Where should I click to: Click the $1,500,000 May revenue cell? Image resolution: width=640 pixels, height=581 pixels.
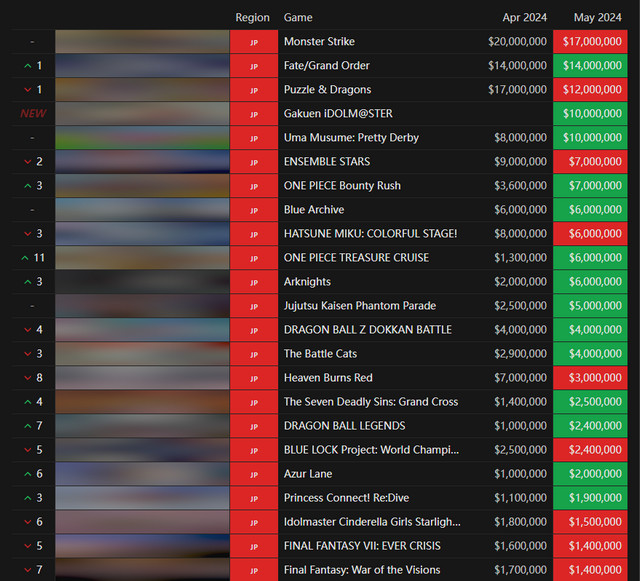(x=590, y=522)
